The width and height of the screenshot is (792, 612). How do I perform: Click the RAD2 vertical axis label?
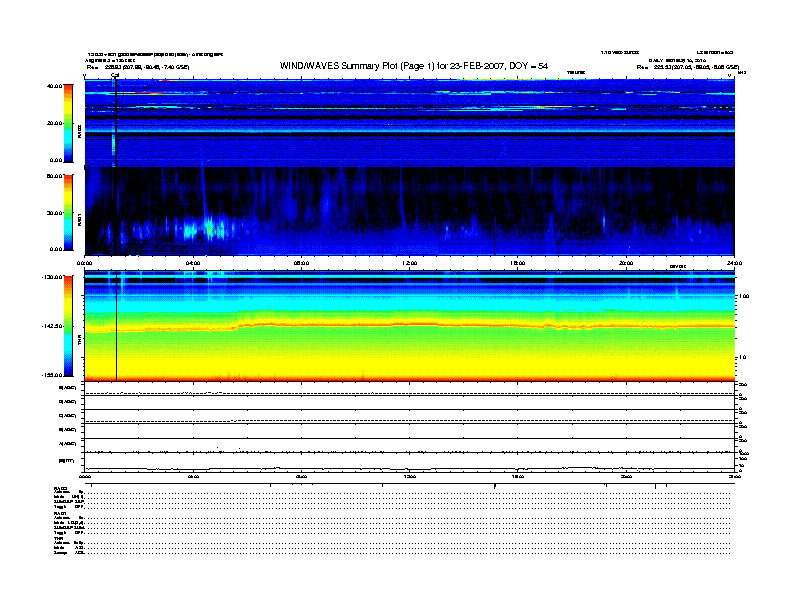pyautogui.click(x=79, y=131)
